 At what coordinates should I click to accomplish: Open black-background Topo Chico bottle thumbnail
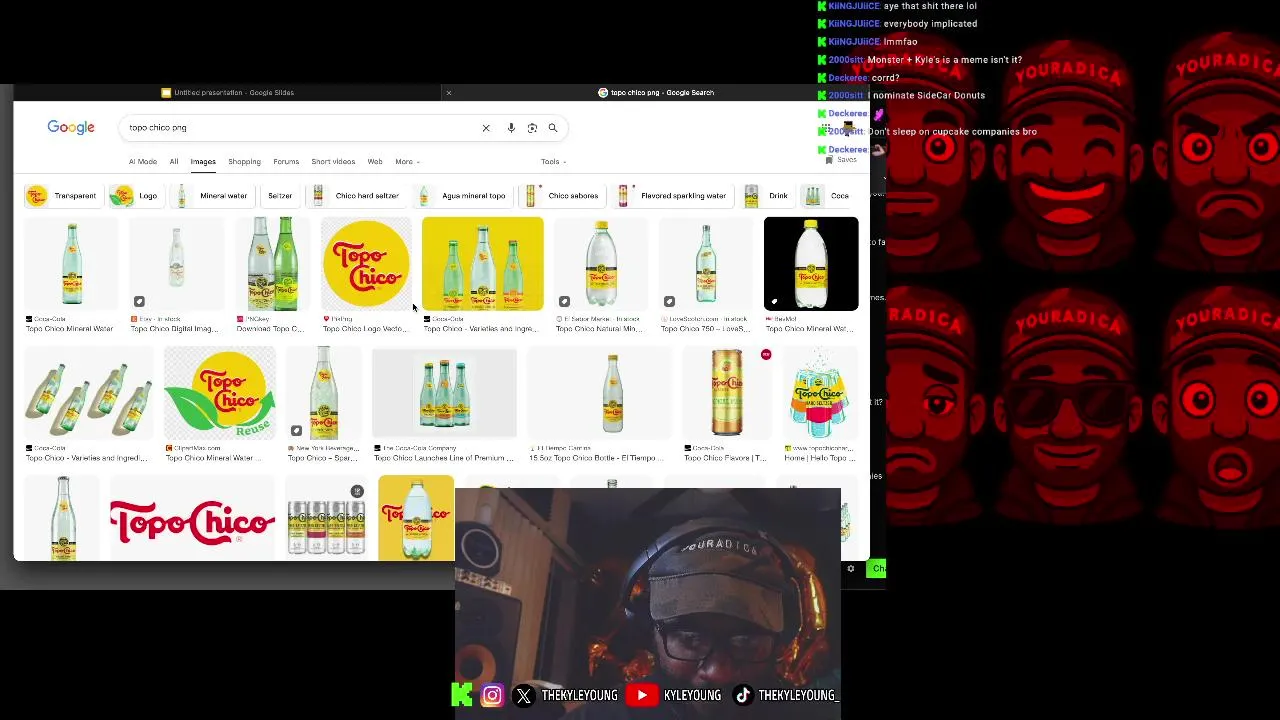811,264
